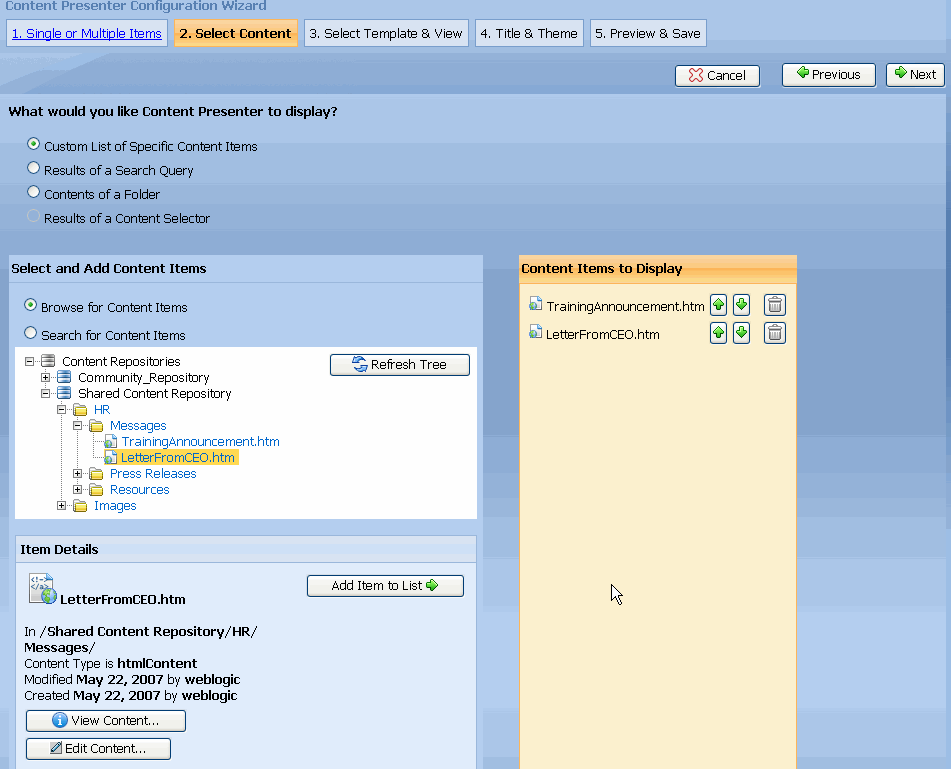
Task: Select Custom List of Specific Content Items
Action: point(33,144)
